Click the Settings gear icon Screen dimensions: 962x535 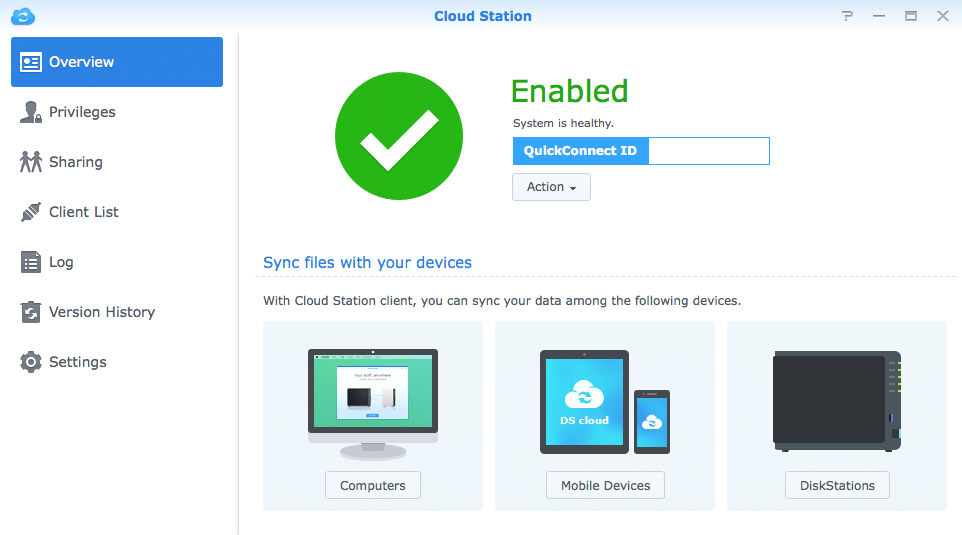(x=31, y=362)
